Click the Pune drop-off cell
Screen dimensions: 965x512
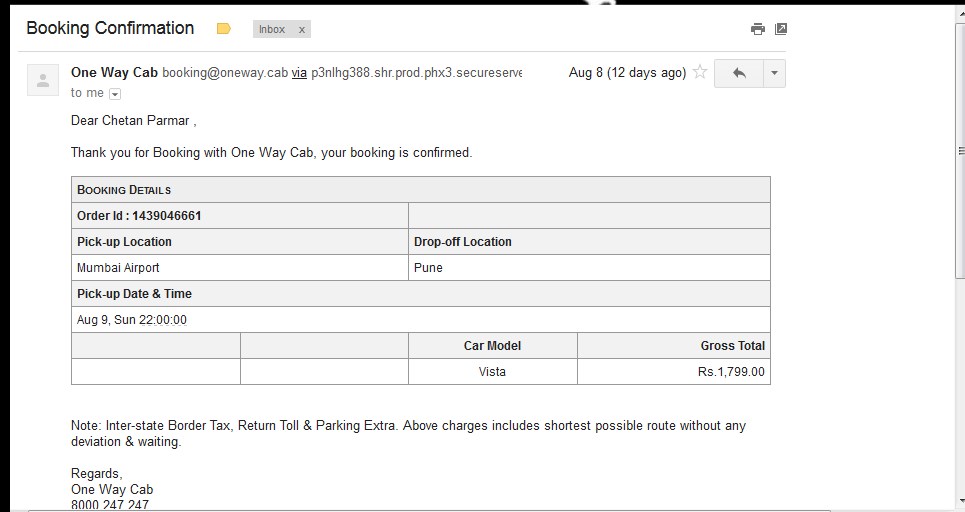click(589, 268)
